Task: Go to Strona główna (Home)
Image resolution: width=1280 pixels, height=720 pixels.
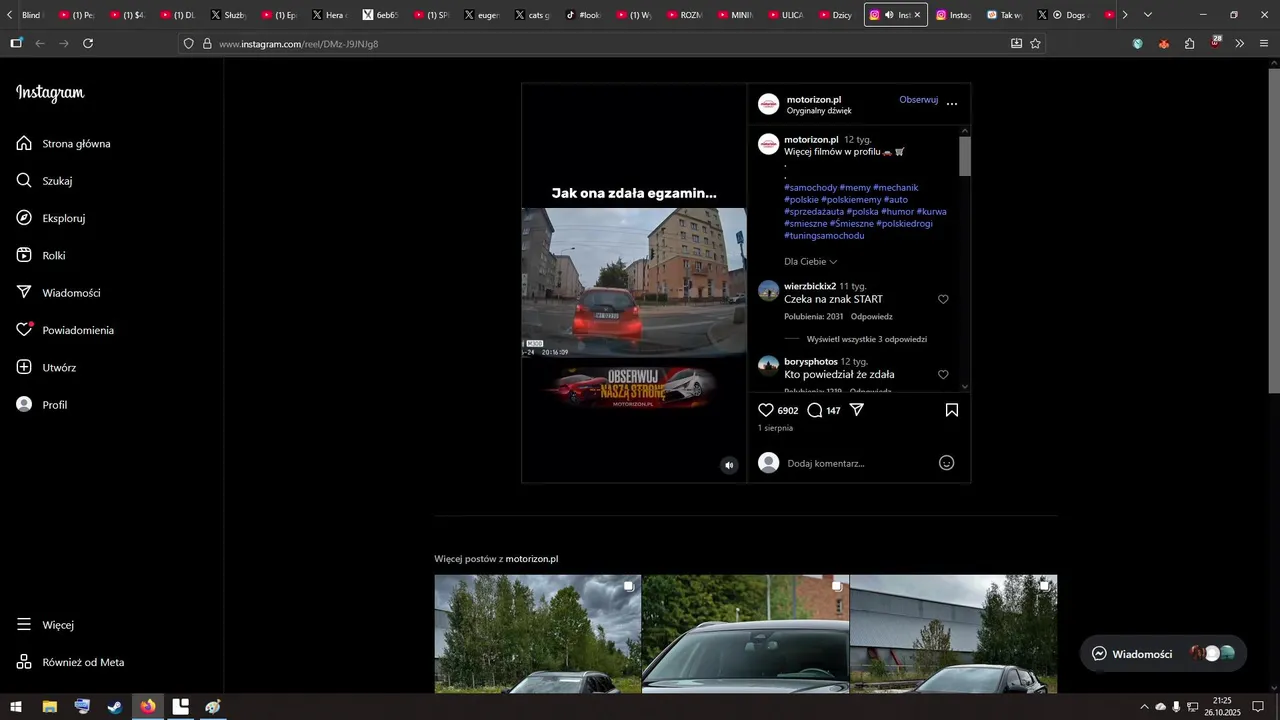Action: (64, 144)
